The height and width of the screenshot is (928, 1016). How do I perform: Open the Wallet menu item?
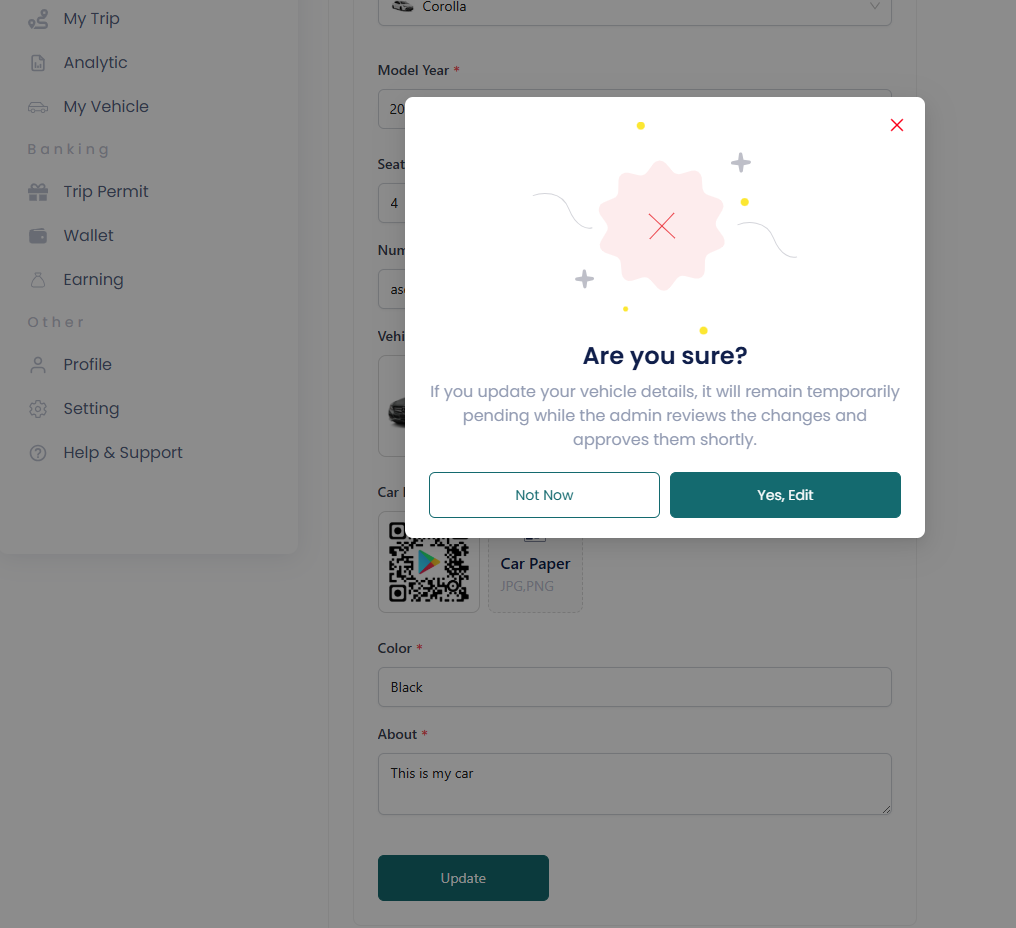coord(88,236)
